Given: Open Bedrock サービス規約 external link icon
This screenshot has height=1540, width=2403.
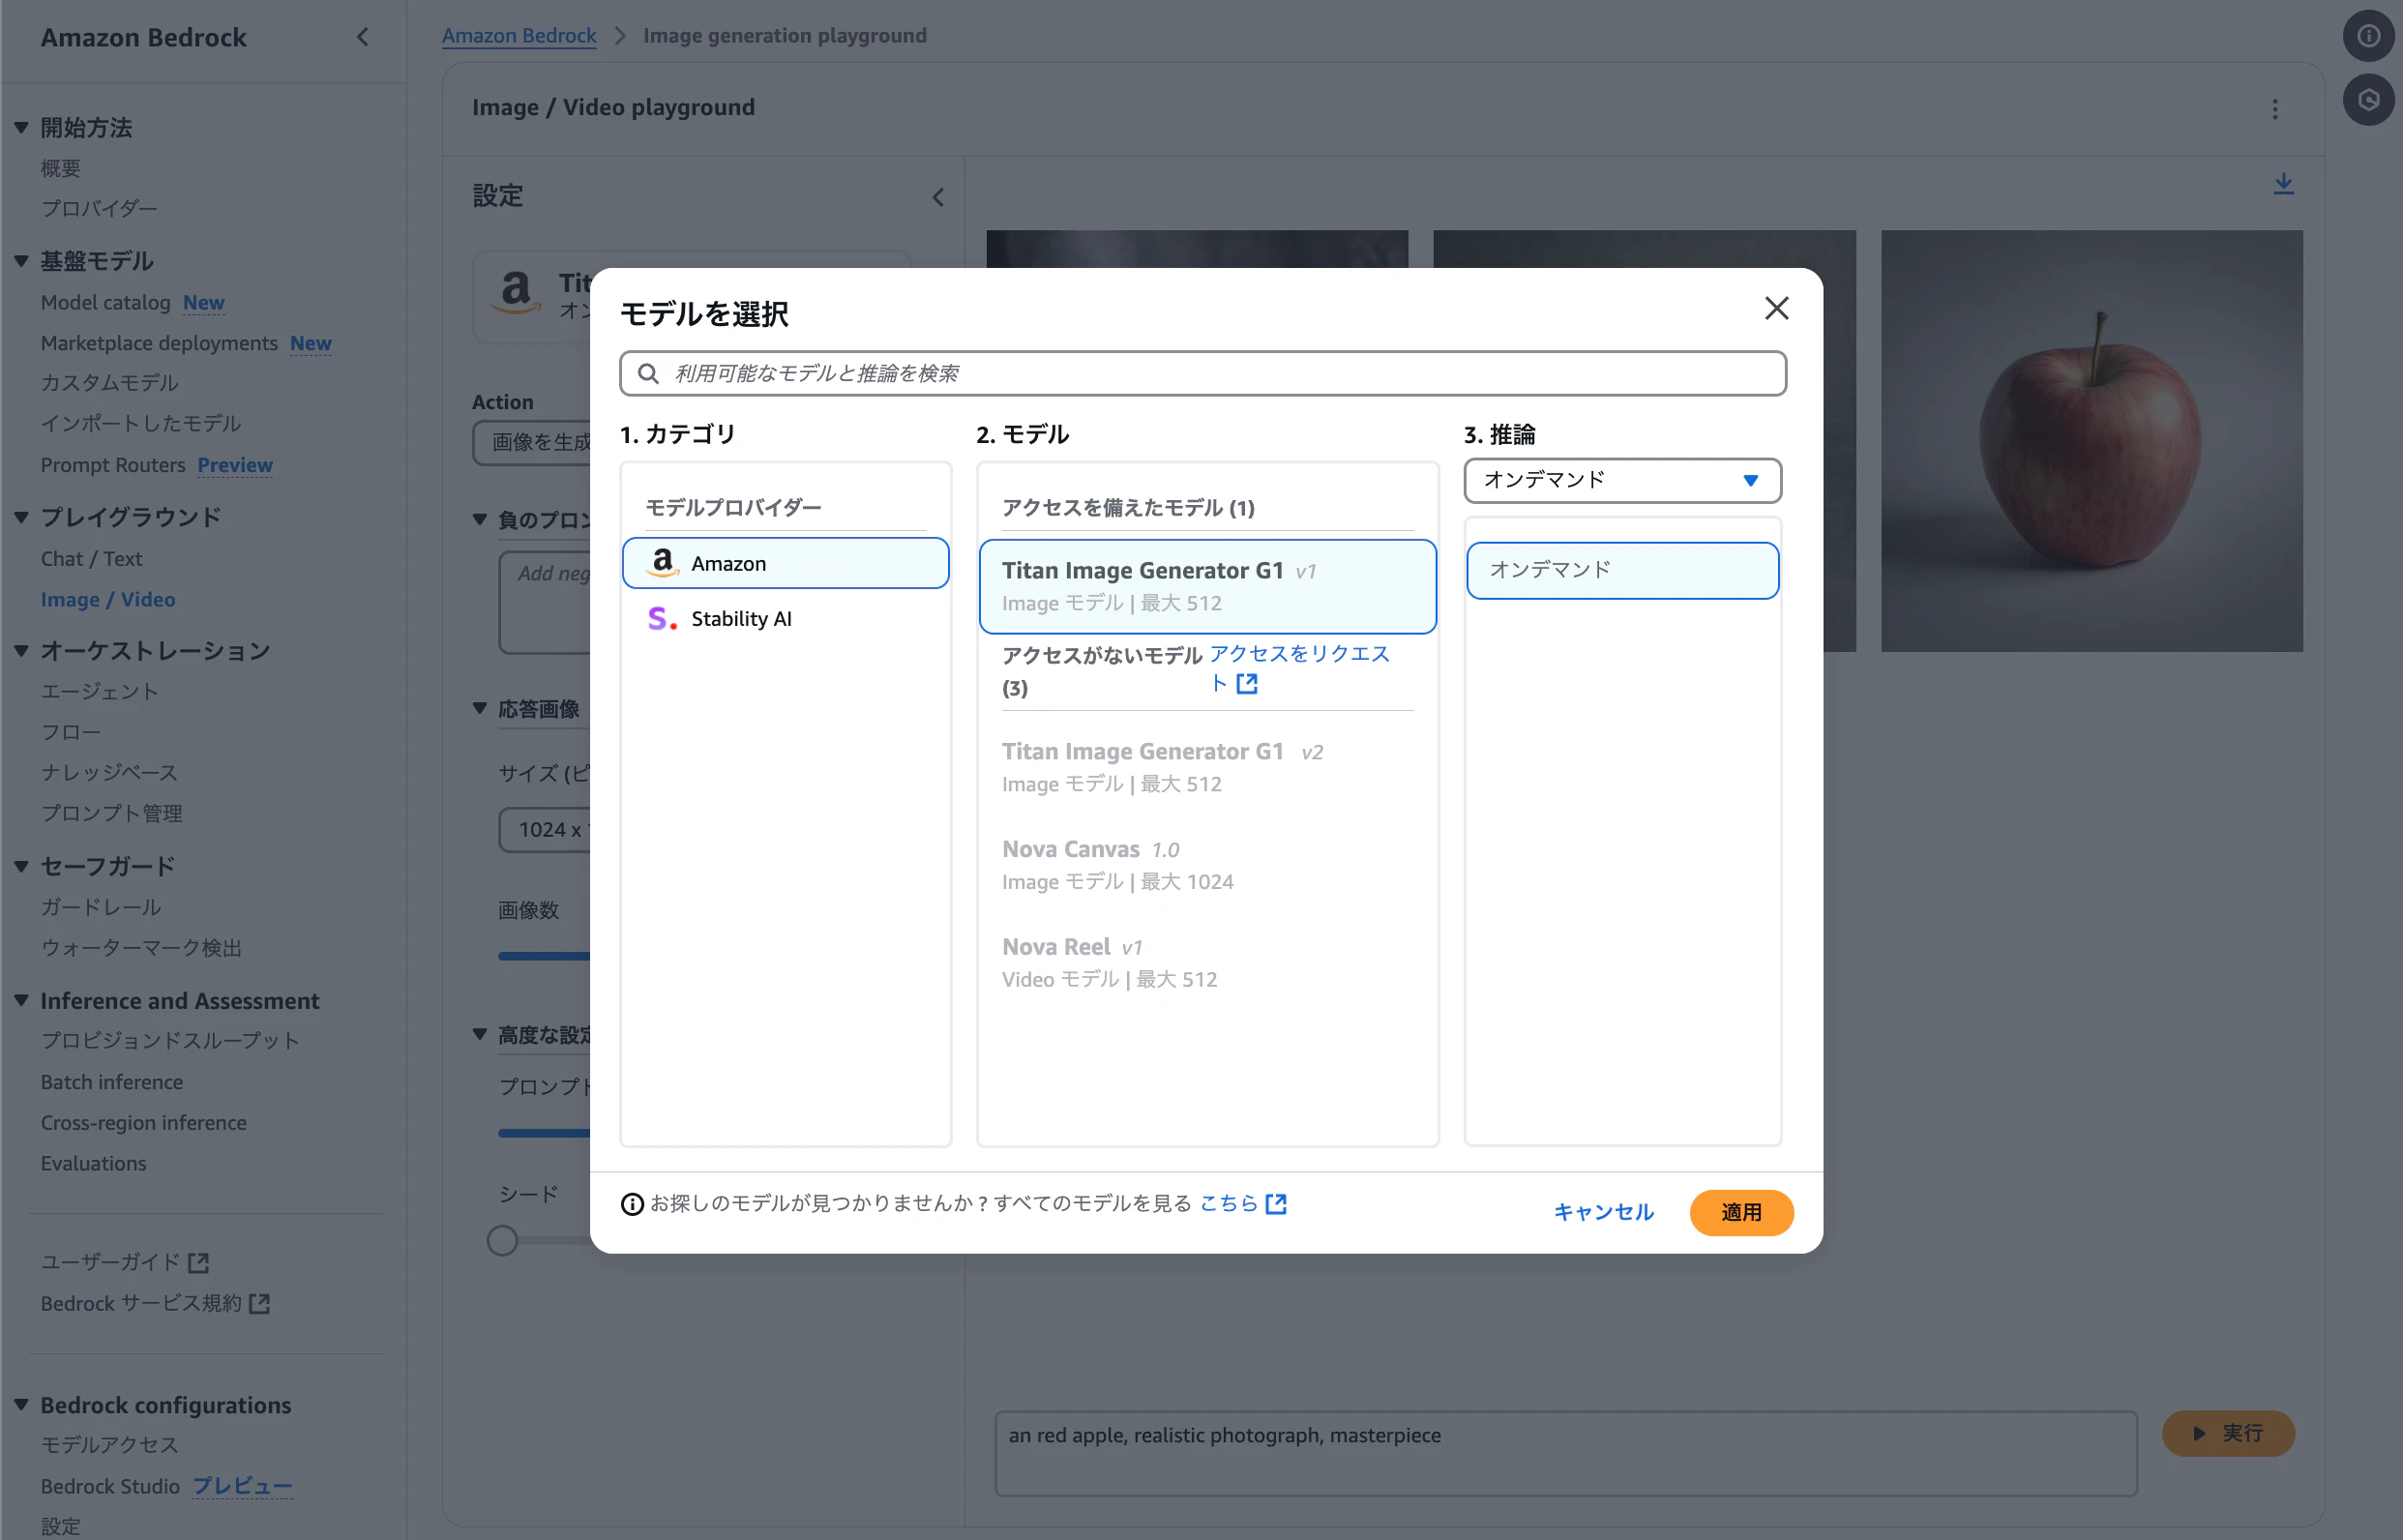Looking at the screenshot, I should [260, 1304].
